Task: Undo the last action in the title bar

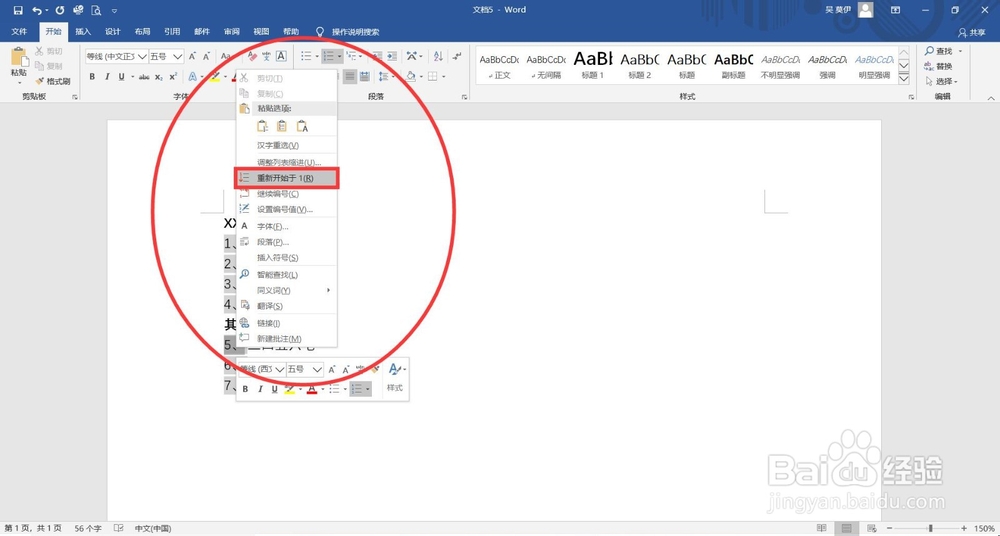Action: pyautogui.click(x=37, y=10)
